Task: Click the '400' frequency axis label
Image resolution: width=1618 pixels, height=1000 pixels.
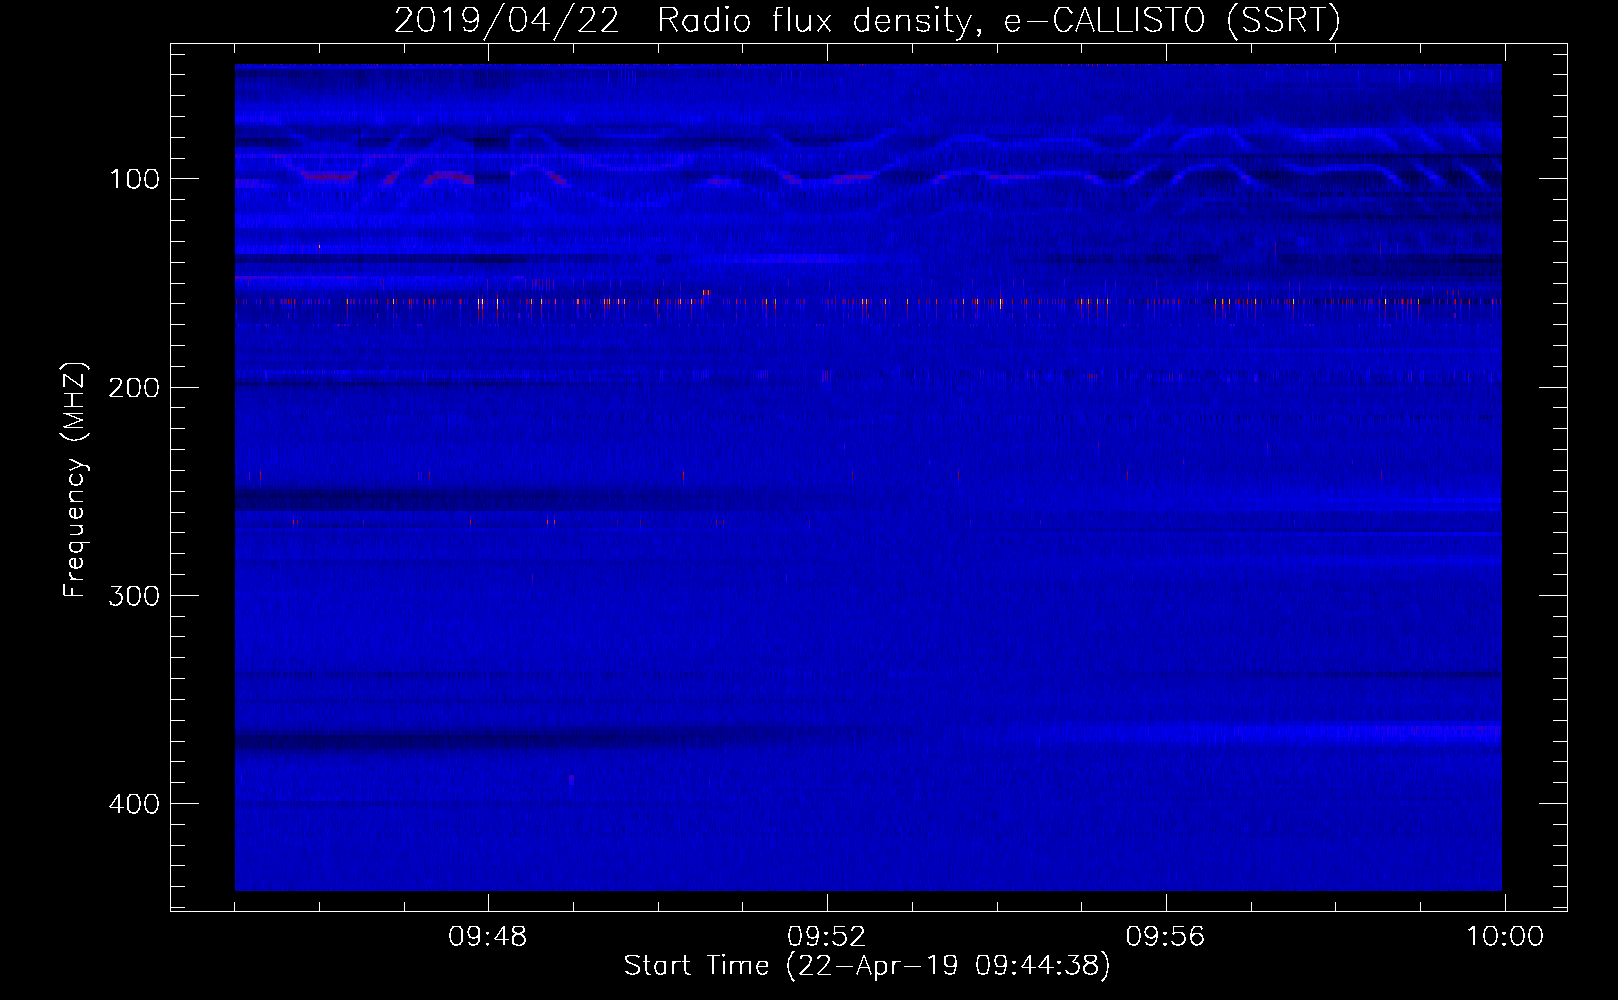Action: point(134,803)
